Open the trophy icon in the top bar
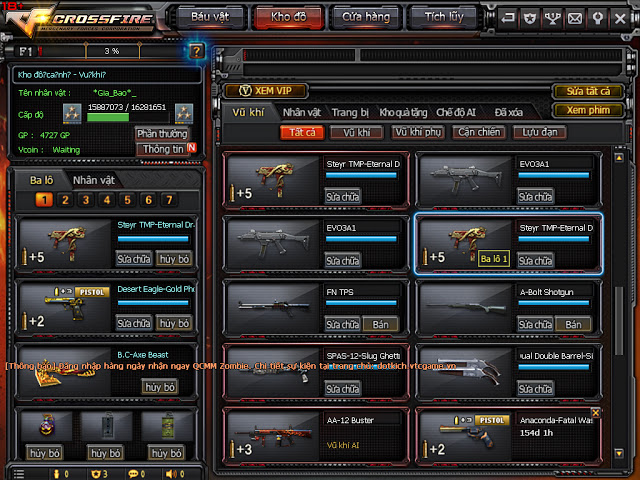Screen dimensions: 640x480 (552, 18)
